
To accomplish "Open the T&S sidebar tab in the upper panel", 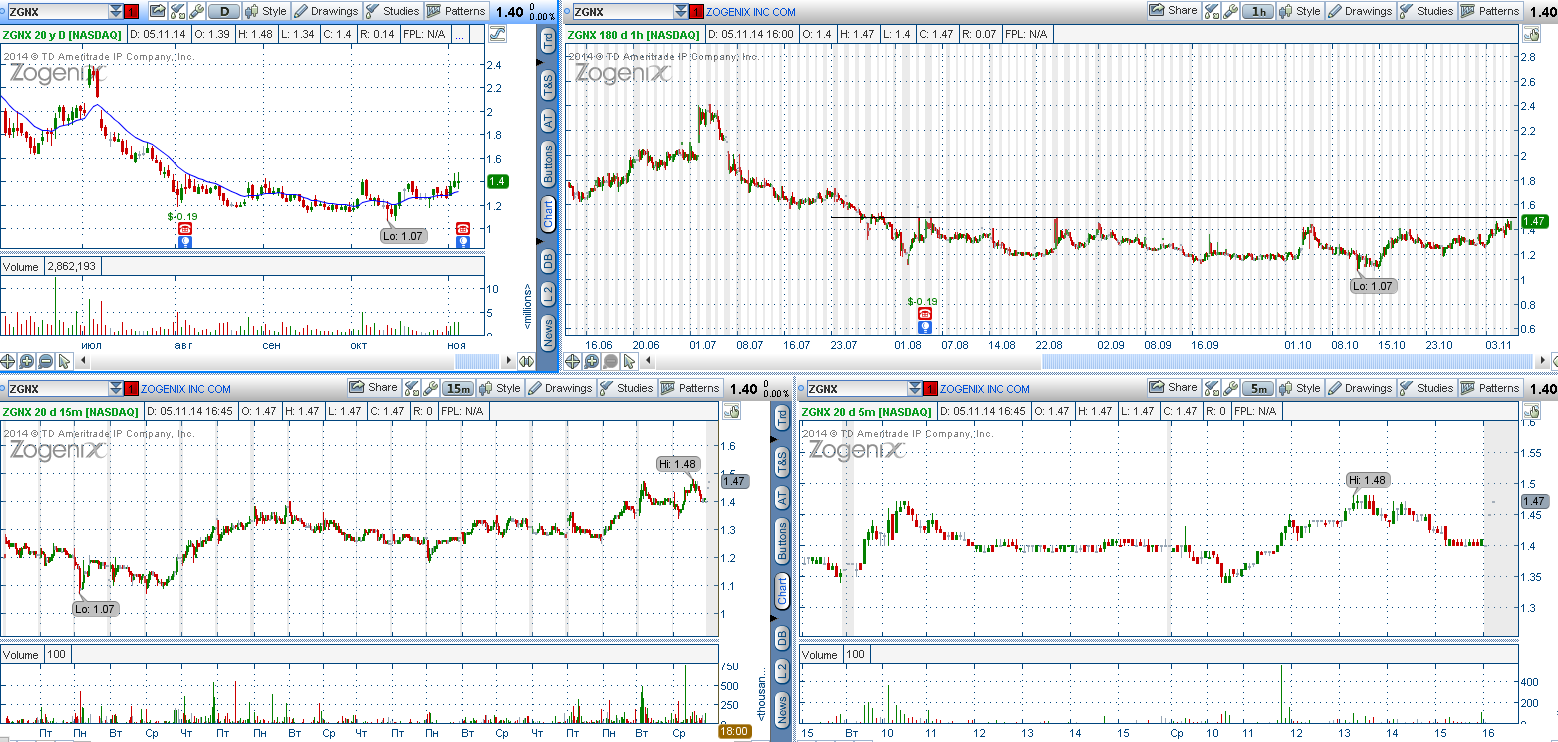I will [548, 83].
